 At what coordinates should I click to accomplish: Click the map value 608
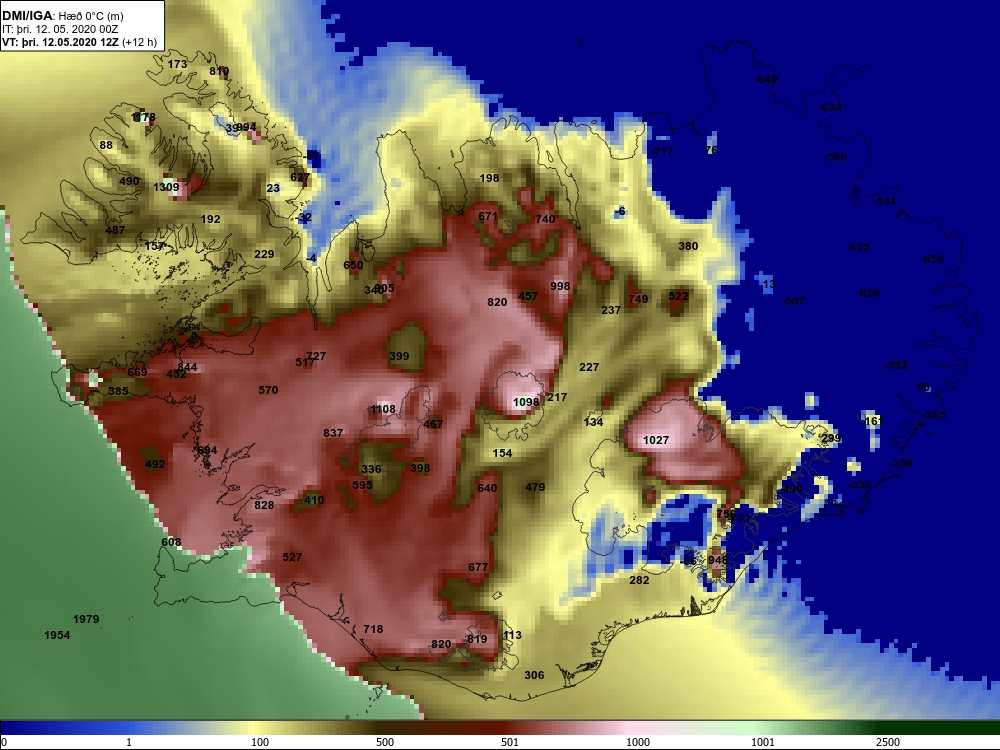[171, 542]
